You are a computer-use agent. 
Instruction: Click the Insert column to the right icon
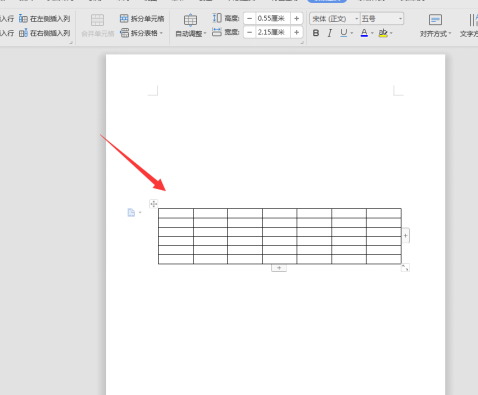coord(23,33)
